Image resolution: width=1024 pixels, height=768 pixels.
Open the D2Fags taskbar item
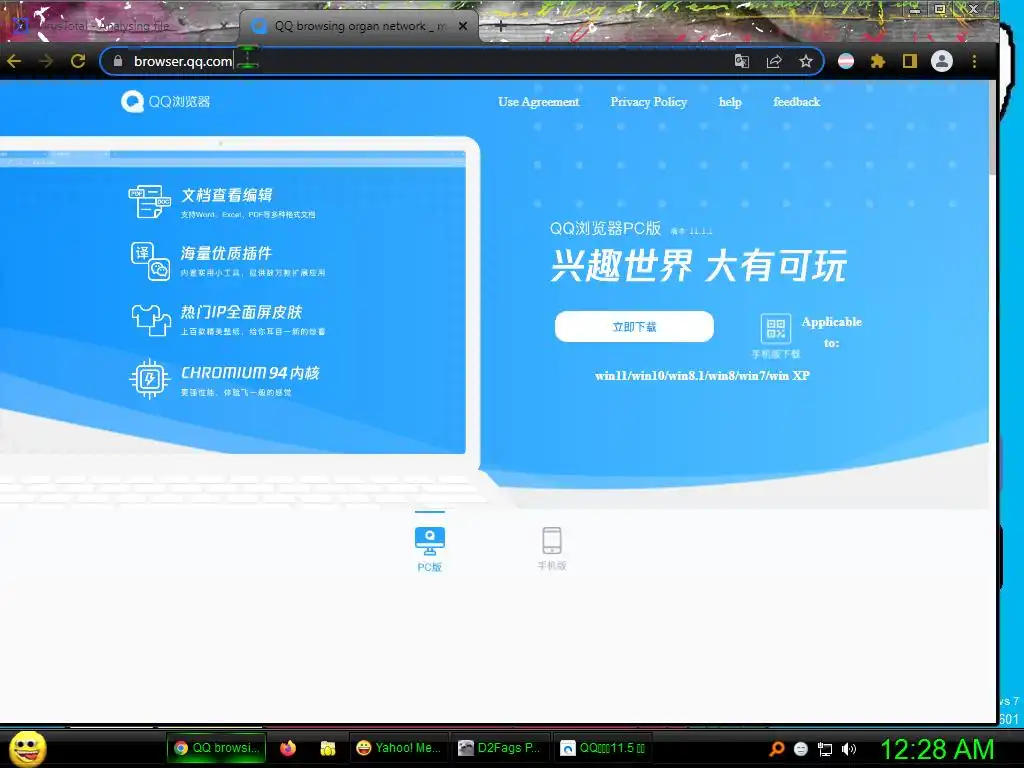[500, 748]
